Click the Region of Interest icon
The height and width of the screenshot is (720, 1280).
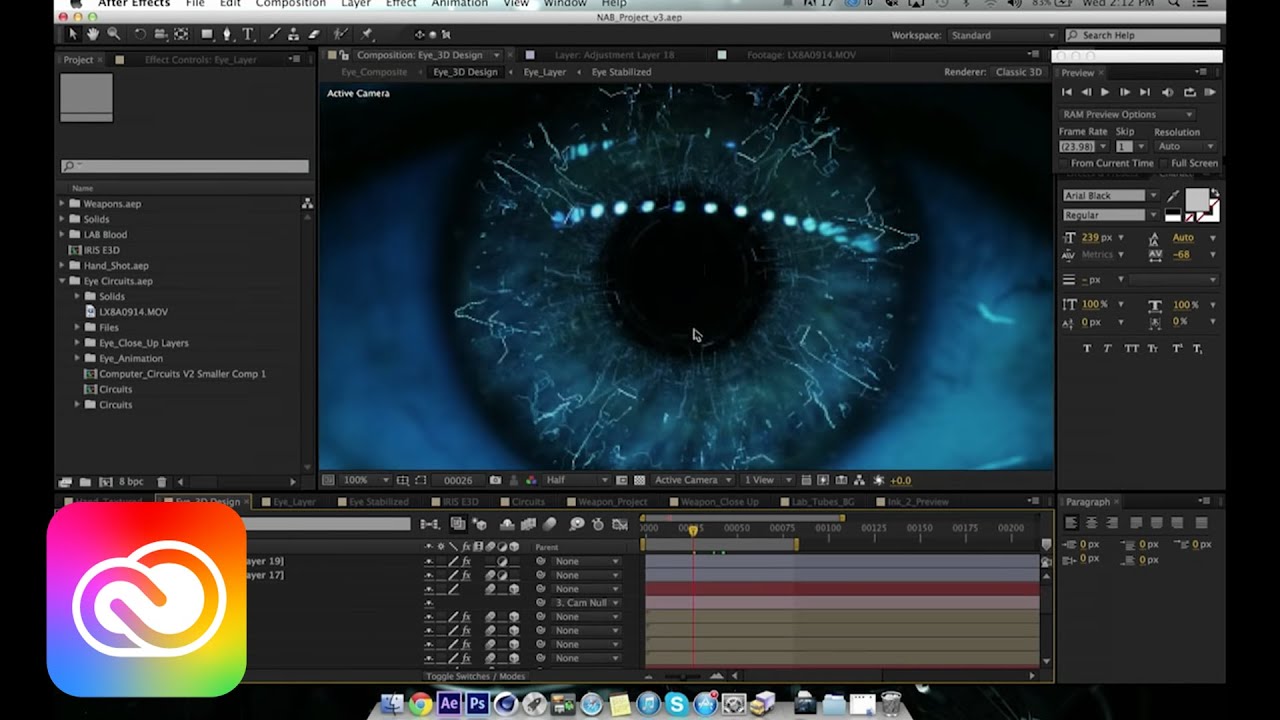point(622,480)
